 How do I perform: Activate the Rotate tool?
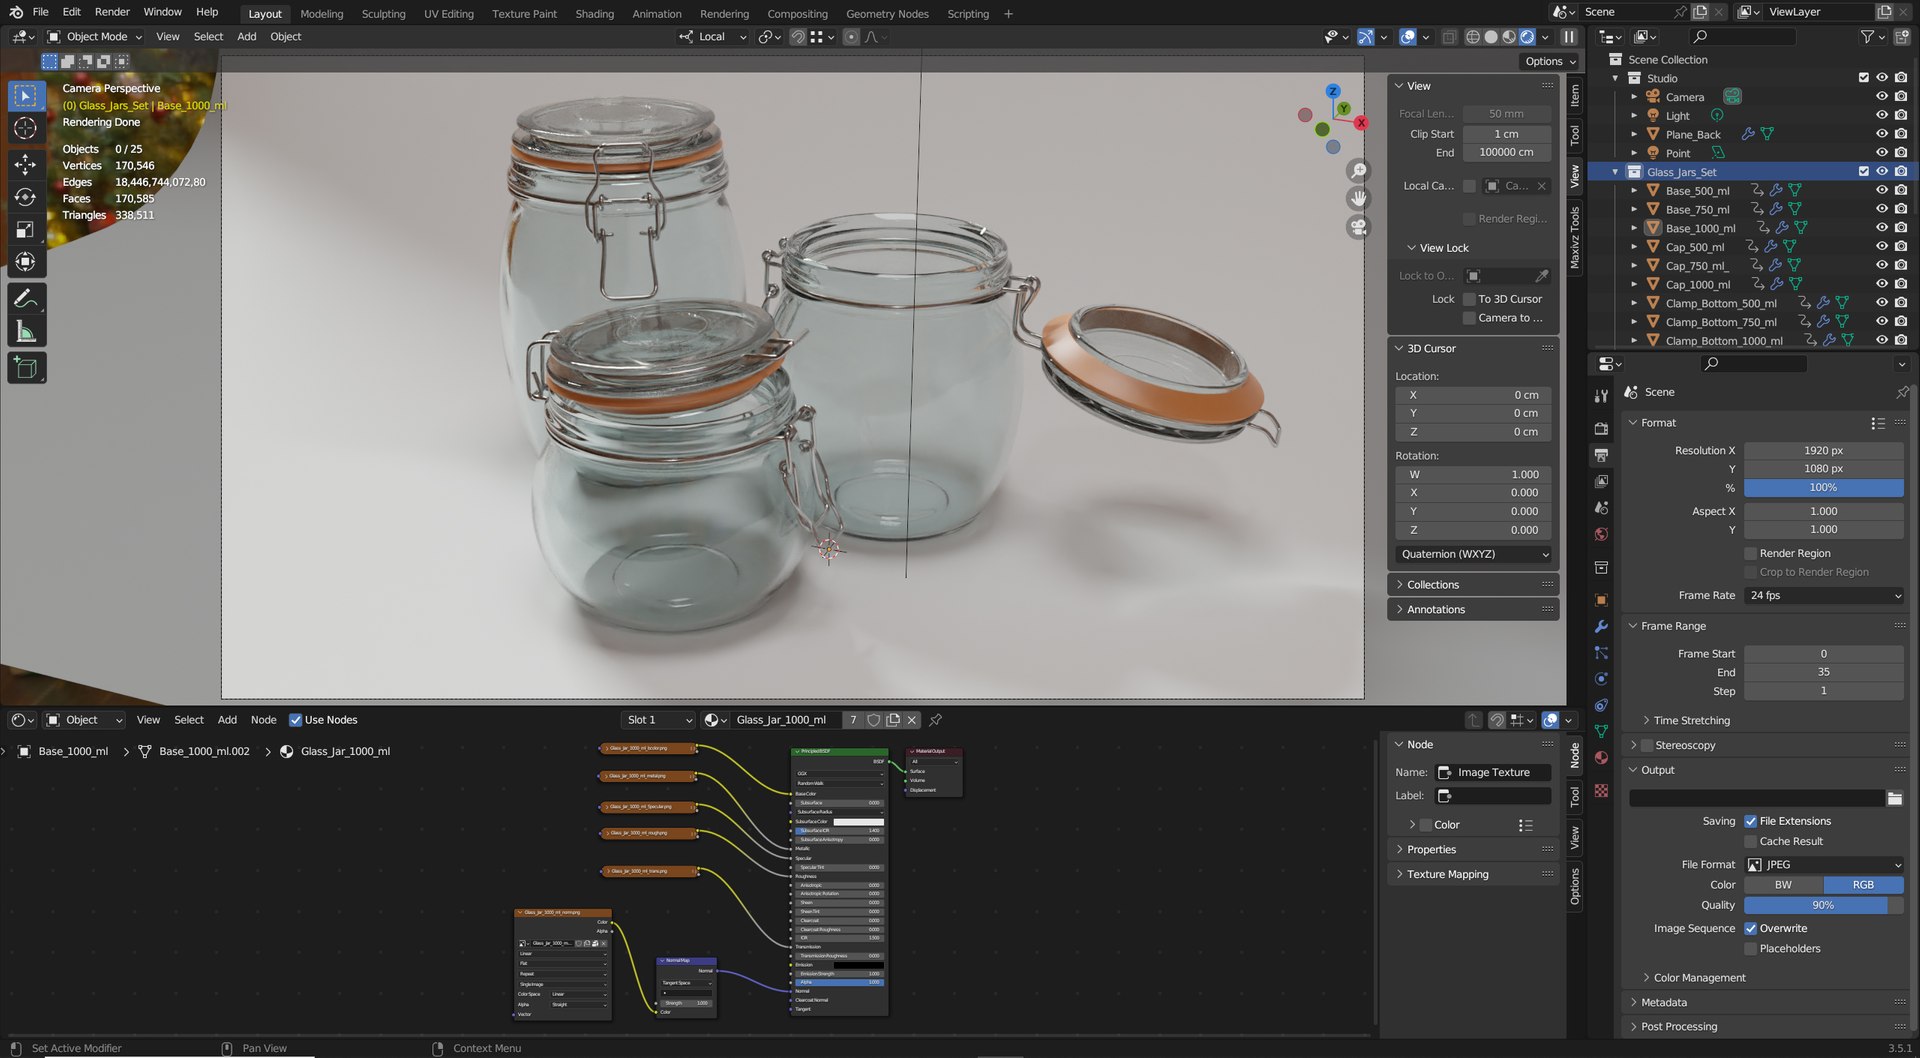click(x=26, y=197)
